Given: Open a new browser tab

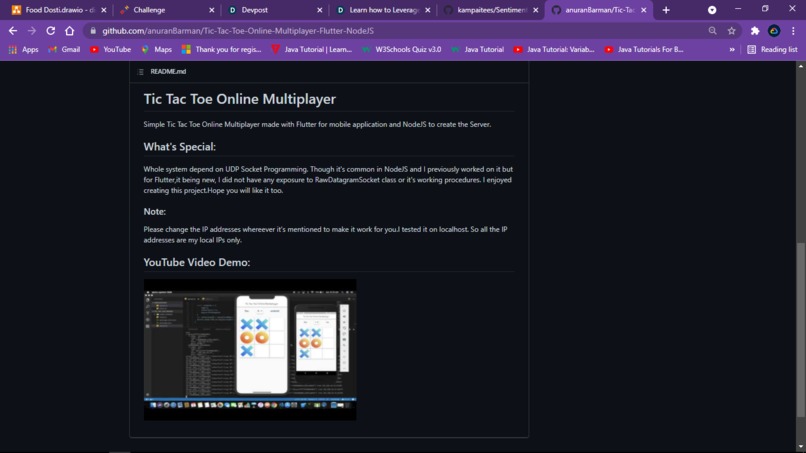Looking at the screenshot, I should tap(666, 10).
